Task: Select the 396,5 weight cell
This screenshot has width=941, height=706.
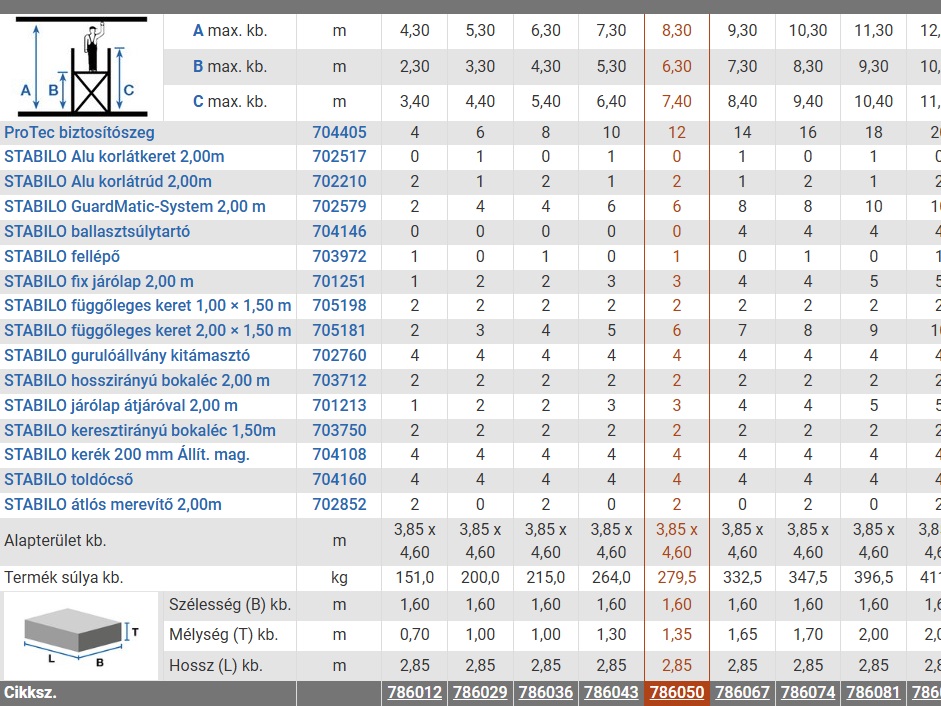Action: (874, 578)
